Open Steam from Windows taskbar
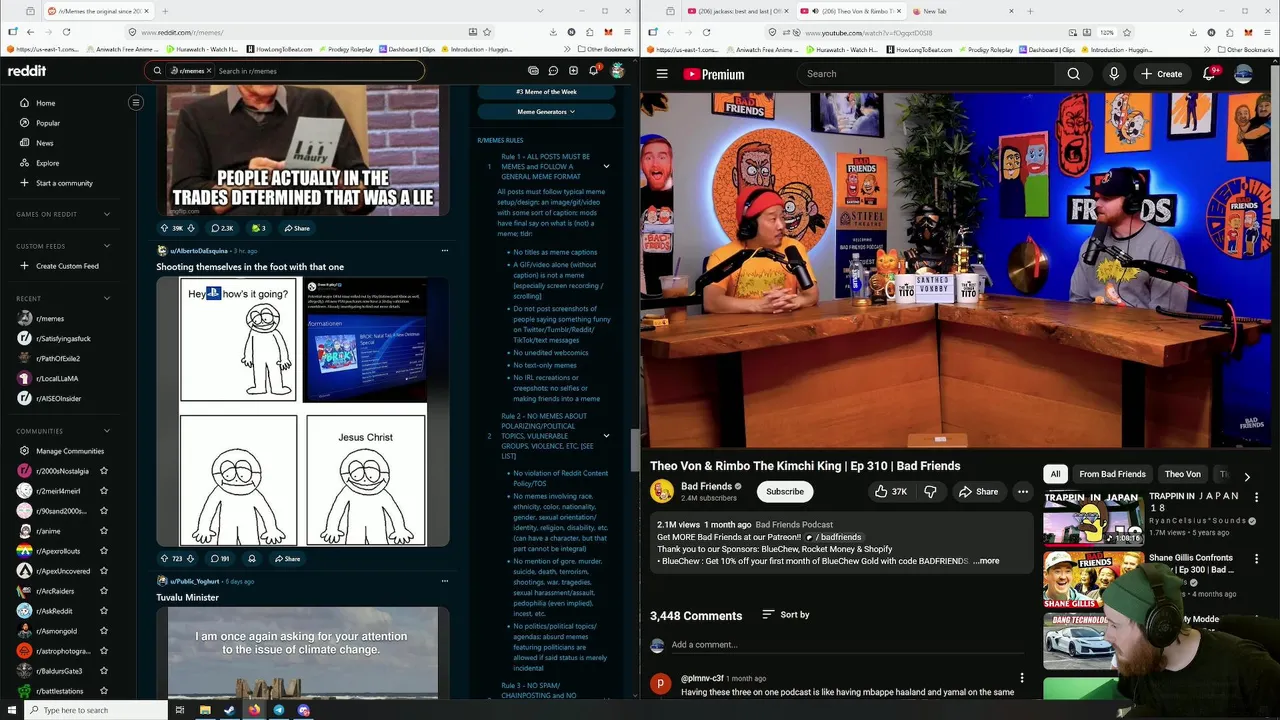The height and width of the screenshot is (720, 1280). click(229, 710)
